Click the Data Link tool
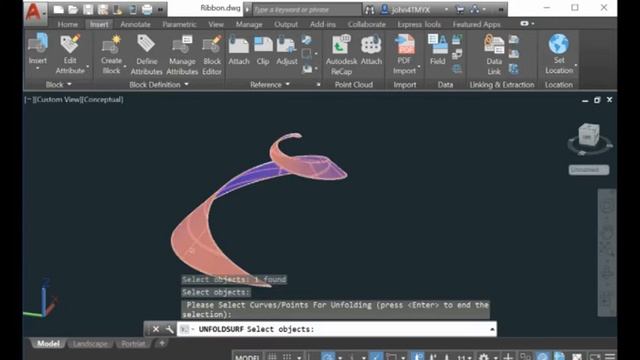Viewport: 640px width, 360px height. pyautogui.click(x=494, y=54)
